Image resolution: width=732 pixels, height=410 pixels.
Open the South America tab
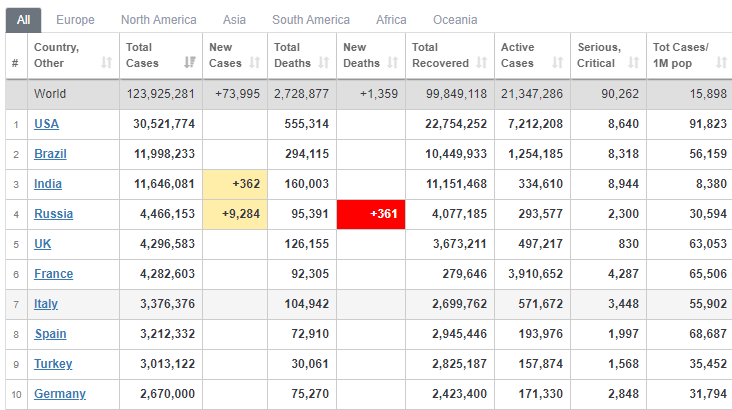click(x=311, y=20)
